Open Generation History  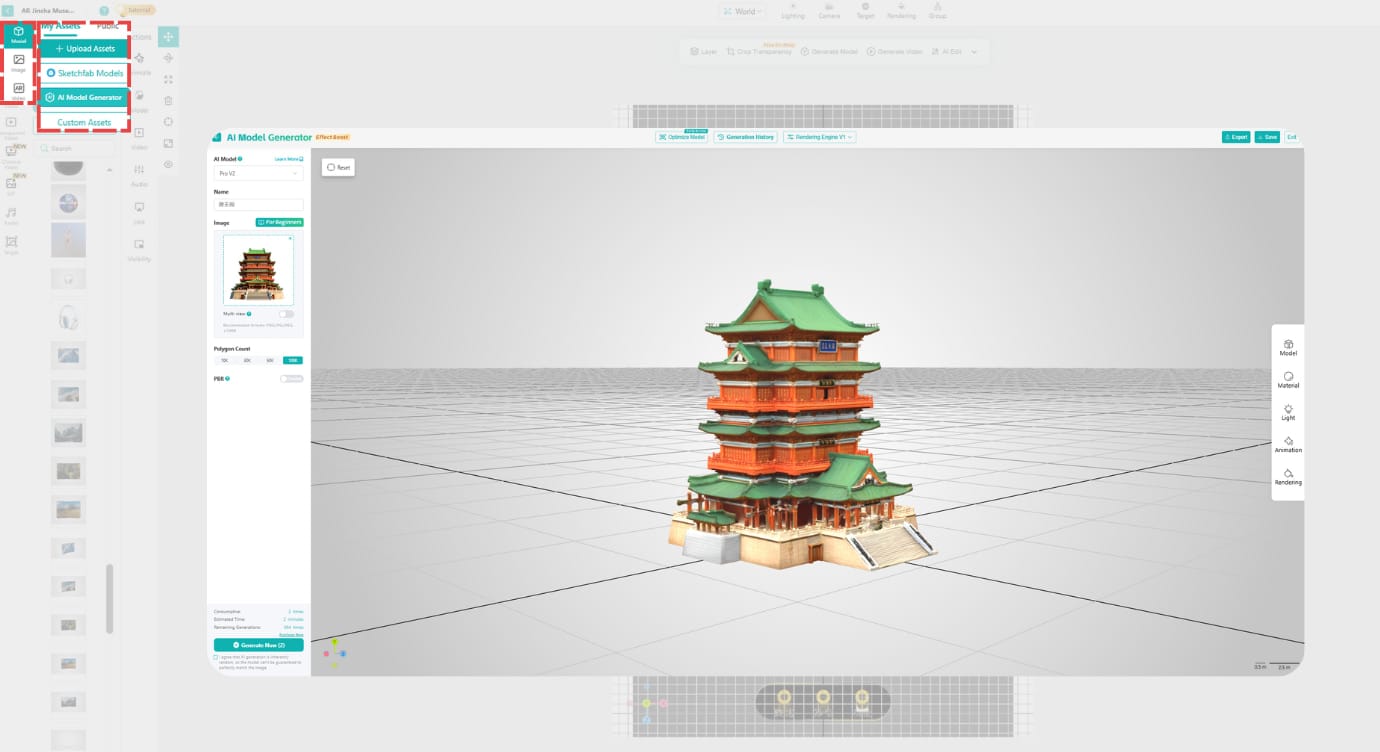tap(746, 137)
